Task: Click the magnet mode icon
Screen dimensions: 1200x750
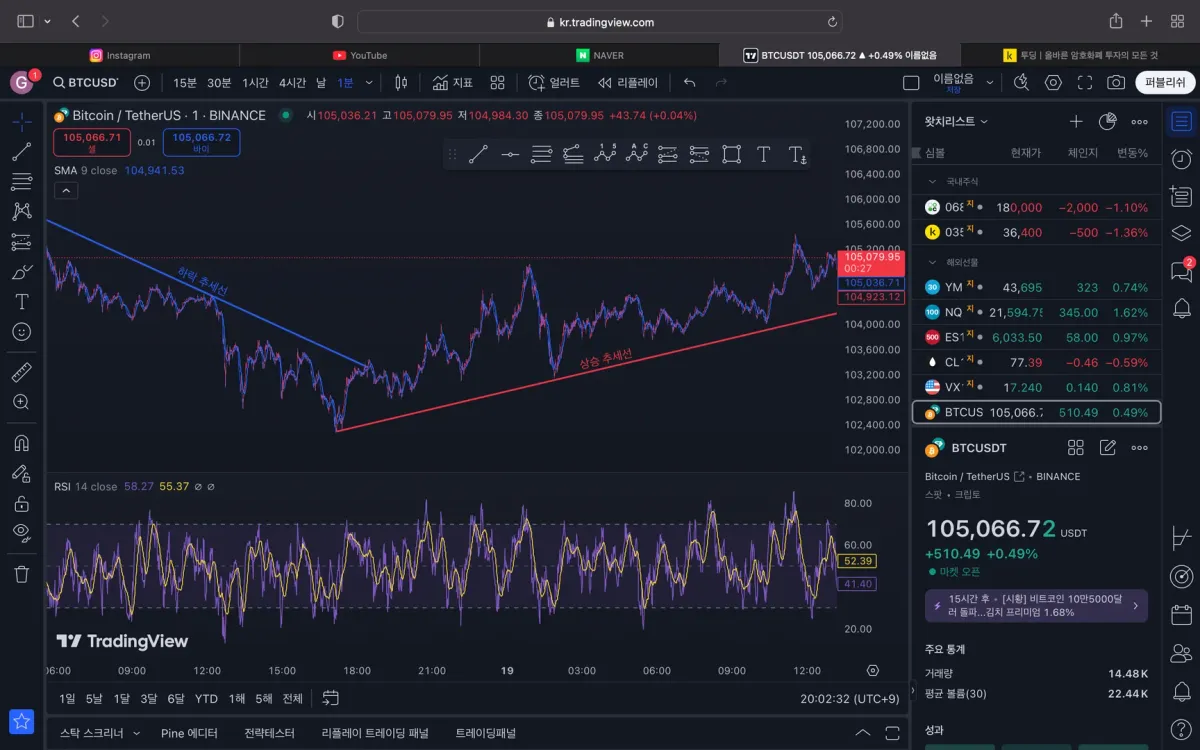Action: 21,442
